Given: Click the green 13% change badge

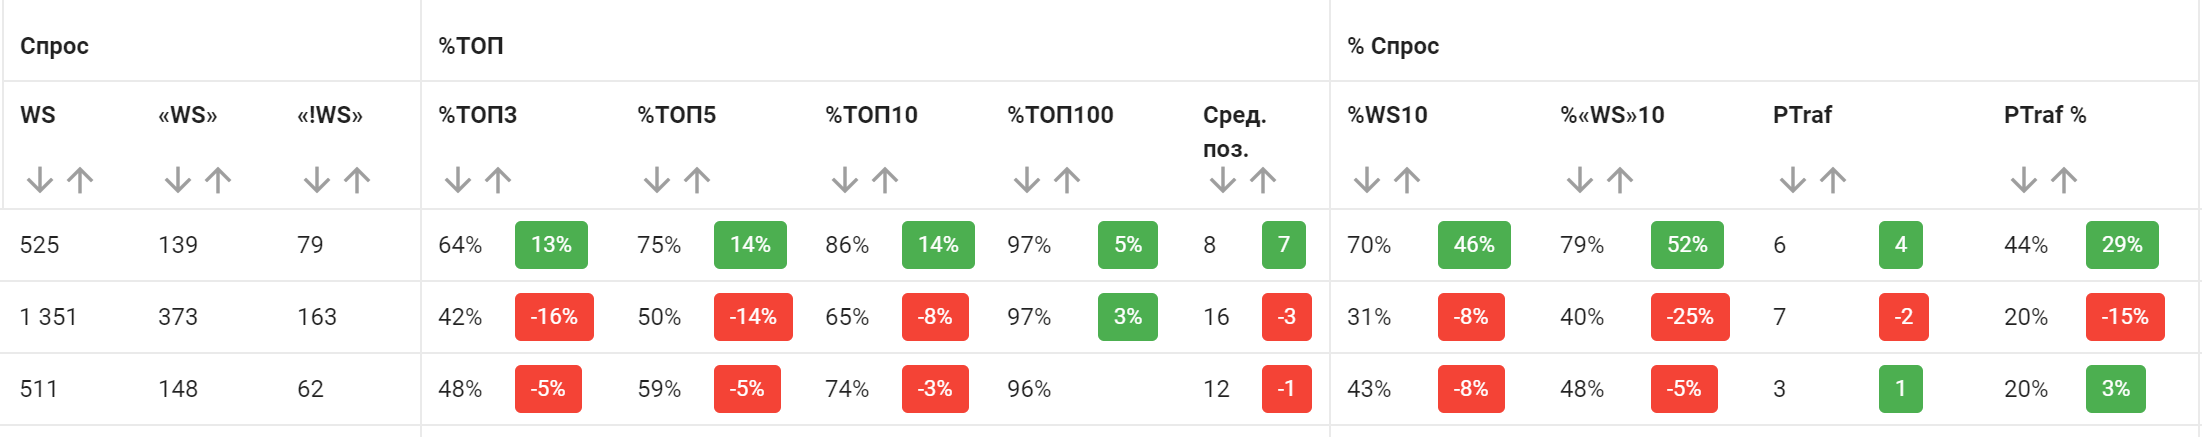Looking at the screenshot, I should (551, 245).
